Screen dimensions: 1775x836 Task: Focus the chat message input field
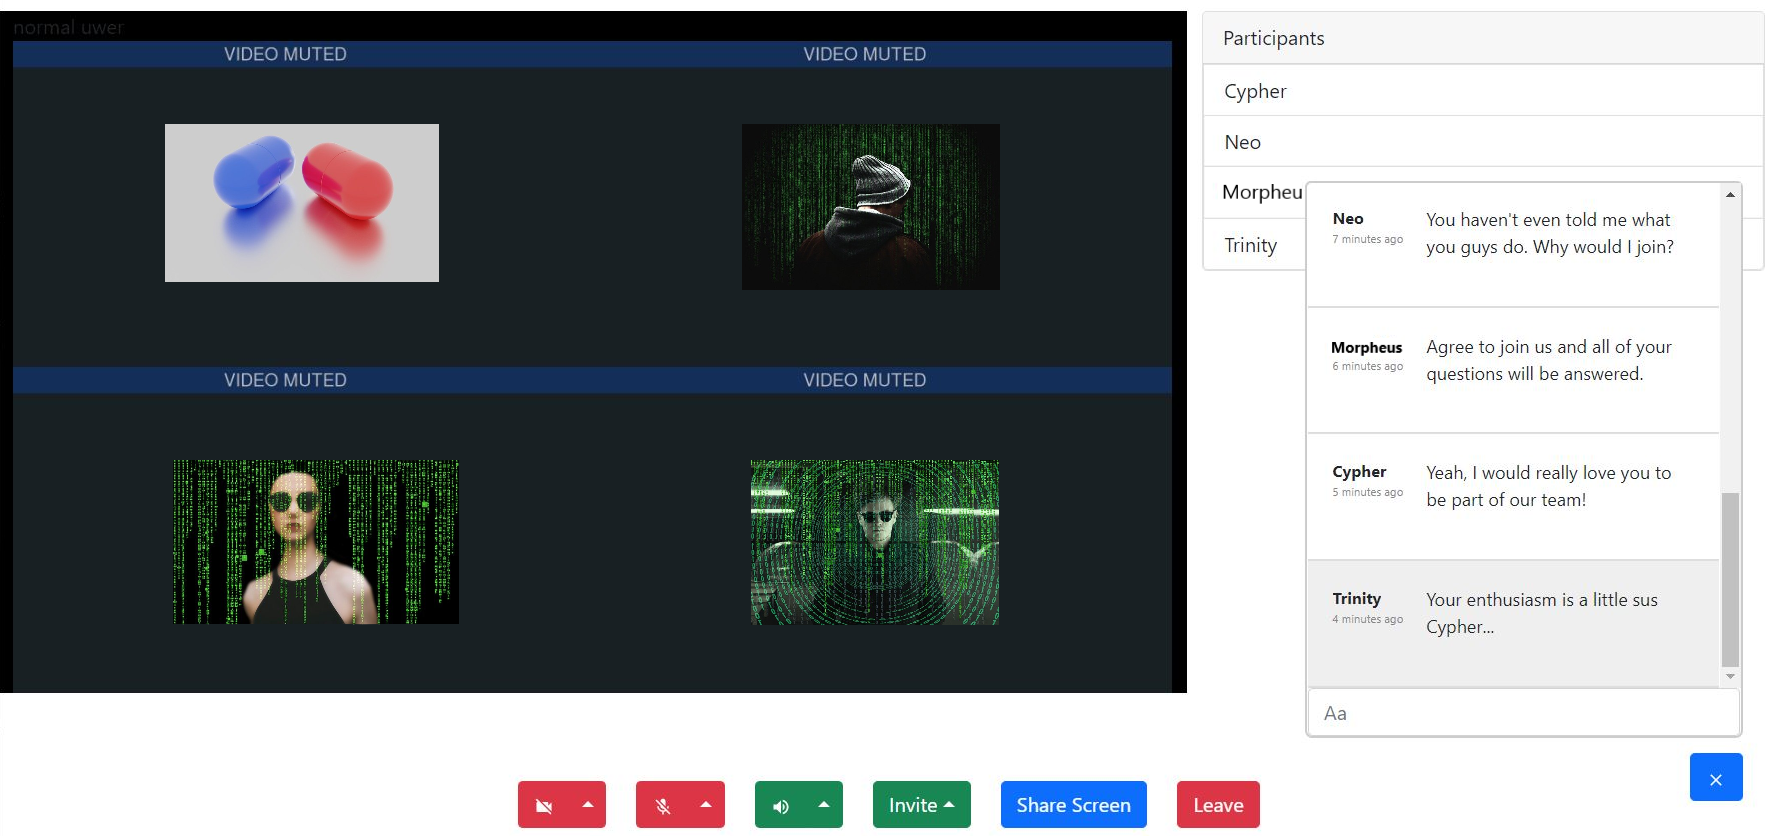[x=1523, y=713]
